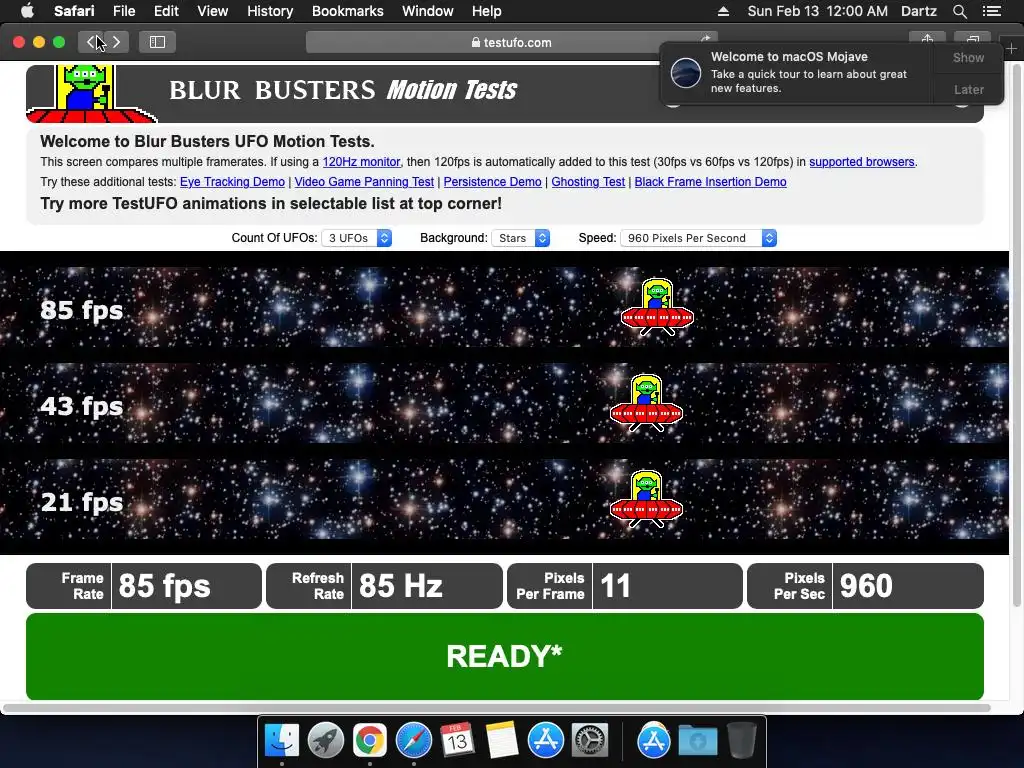Open Calendar from the Dock
The height and width of the screenshot is (768, 1024).
pos(457,741)
